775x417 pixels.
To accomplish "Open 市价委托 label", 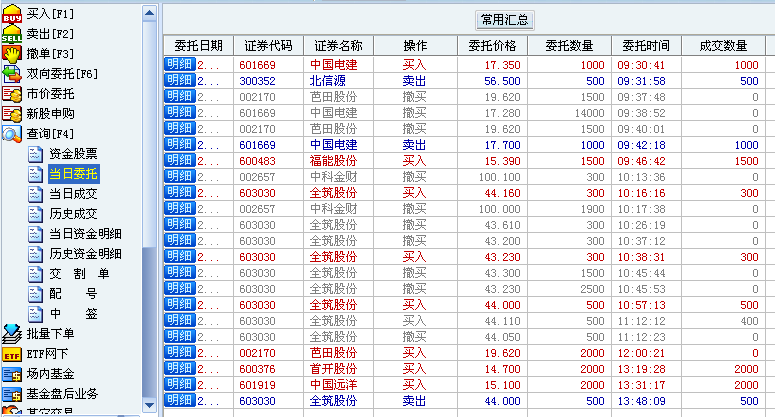I will (50, 94).
